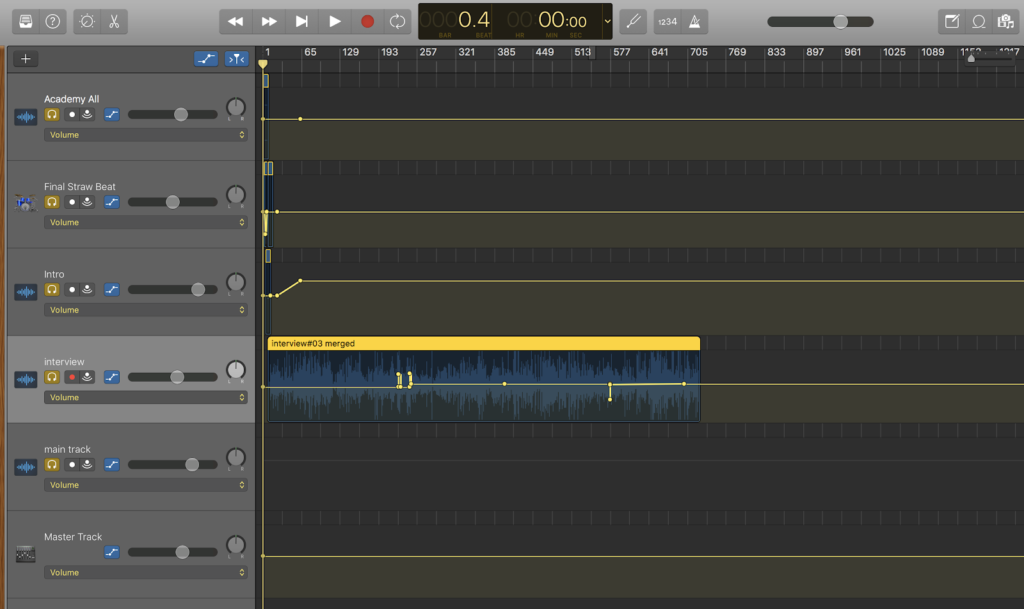
Task: Open the Master Track Volume dropdown
Action: [x=145, y=572]
